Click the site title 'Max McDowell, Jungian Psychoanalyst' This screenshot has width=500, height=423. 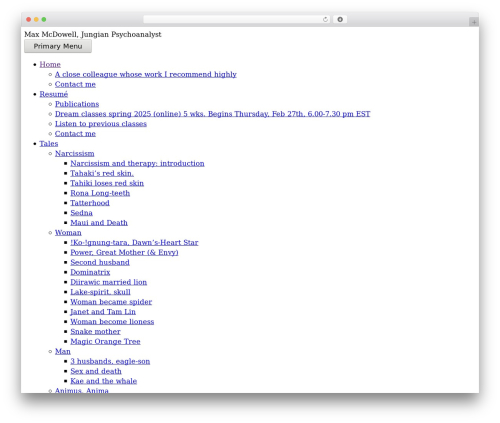click(x=93, y=34)
